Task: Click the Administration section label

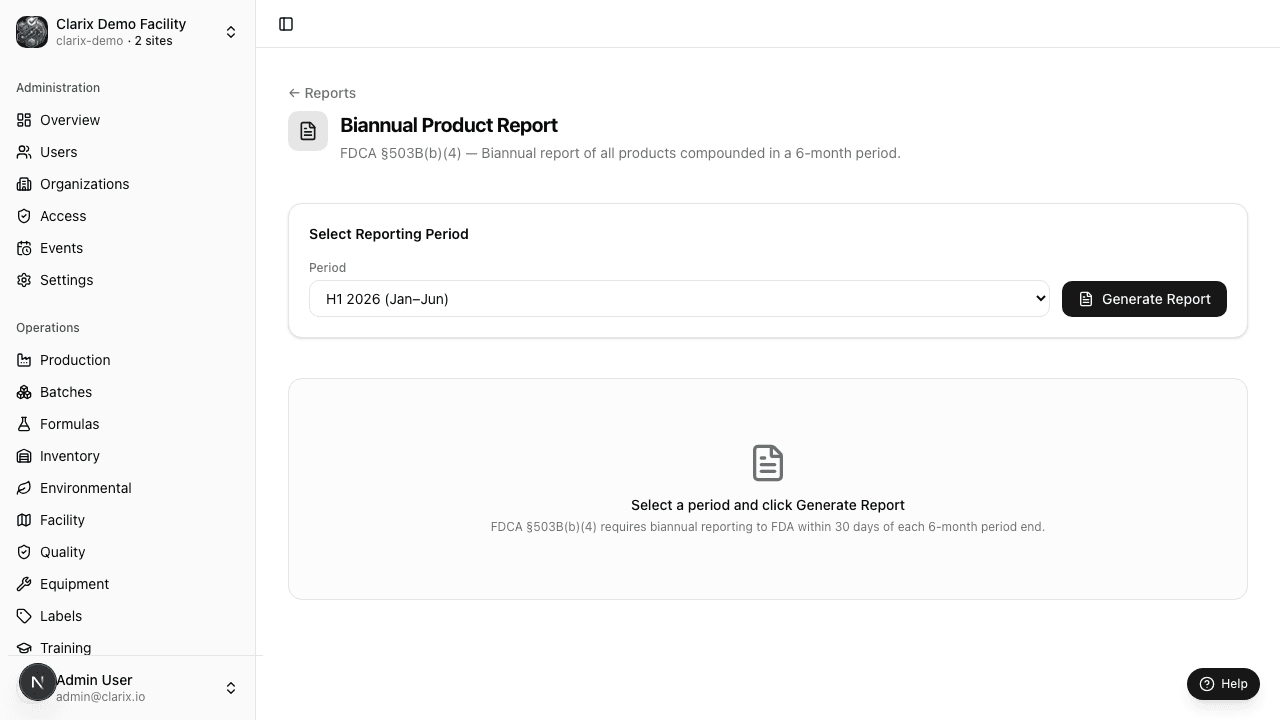Action: pyautogui.click(x=58, y=88)
